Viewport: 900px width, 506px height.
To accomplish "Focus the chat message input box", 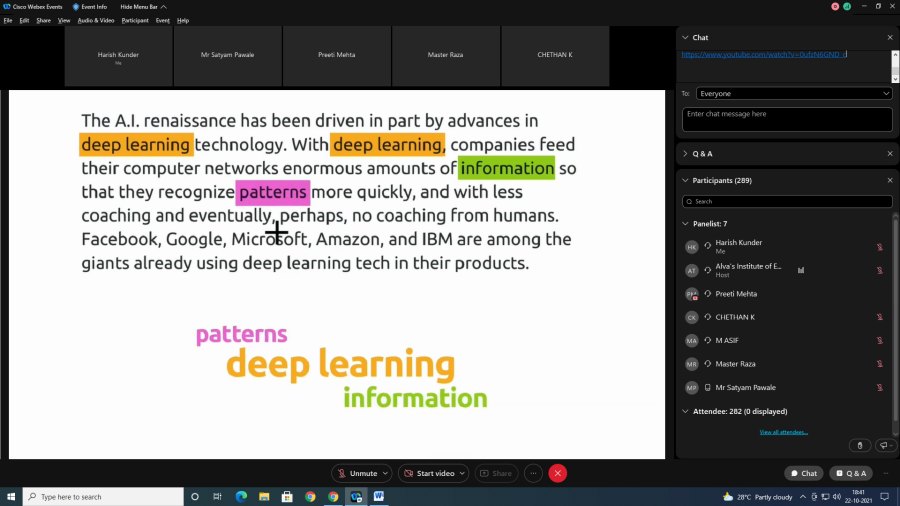I will click(787, 119).
